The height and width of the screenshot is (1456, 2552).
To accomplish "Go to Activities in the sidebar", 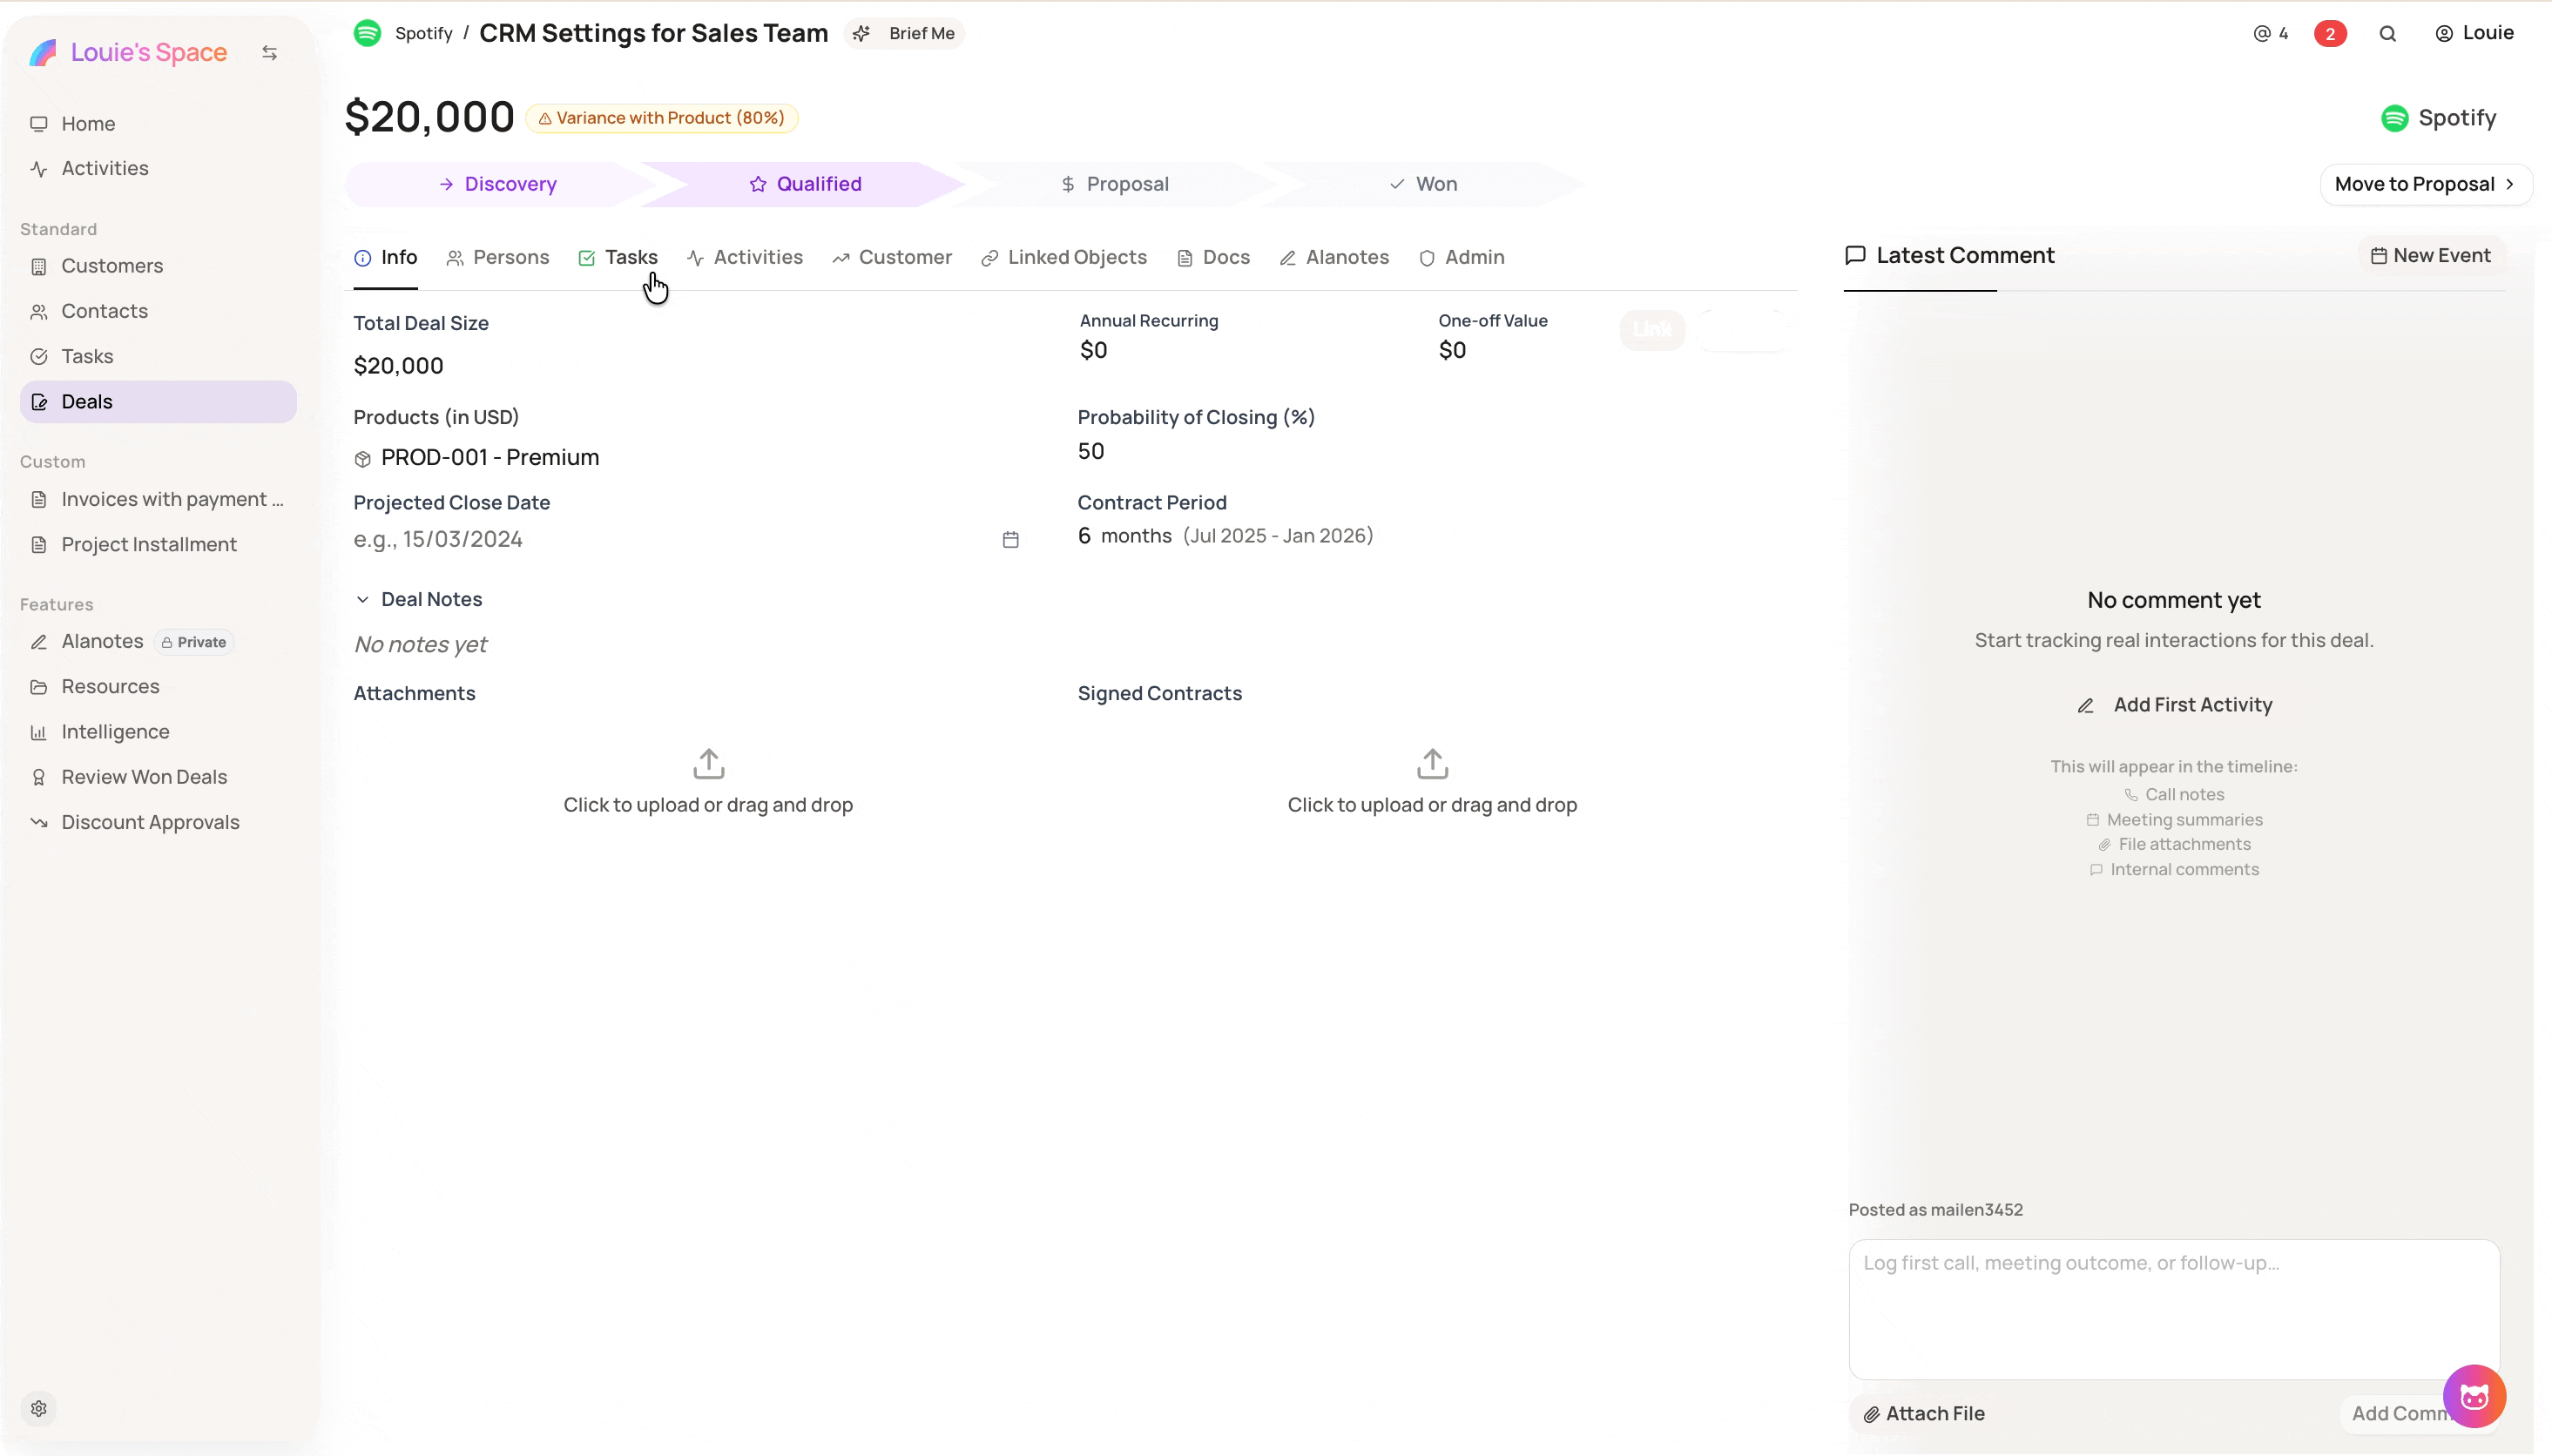I will click(x=158, y=168).
